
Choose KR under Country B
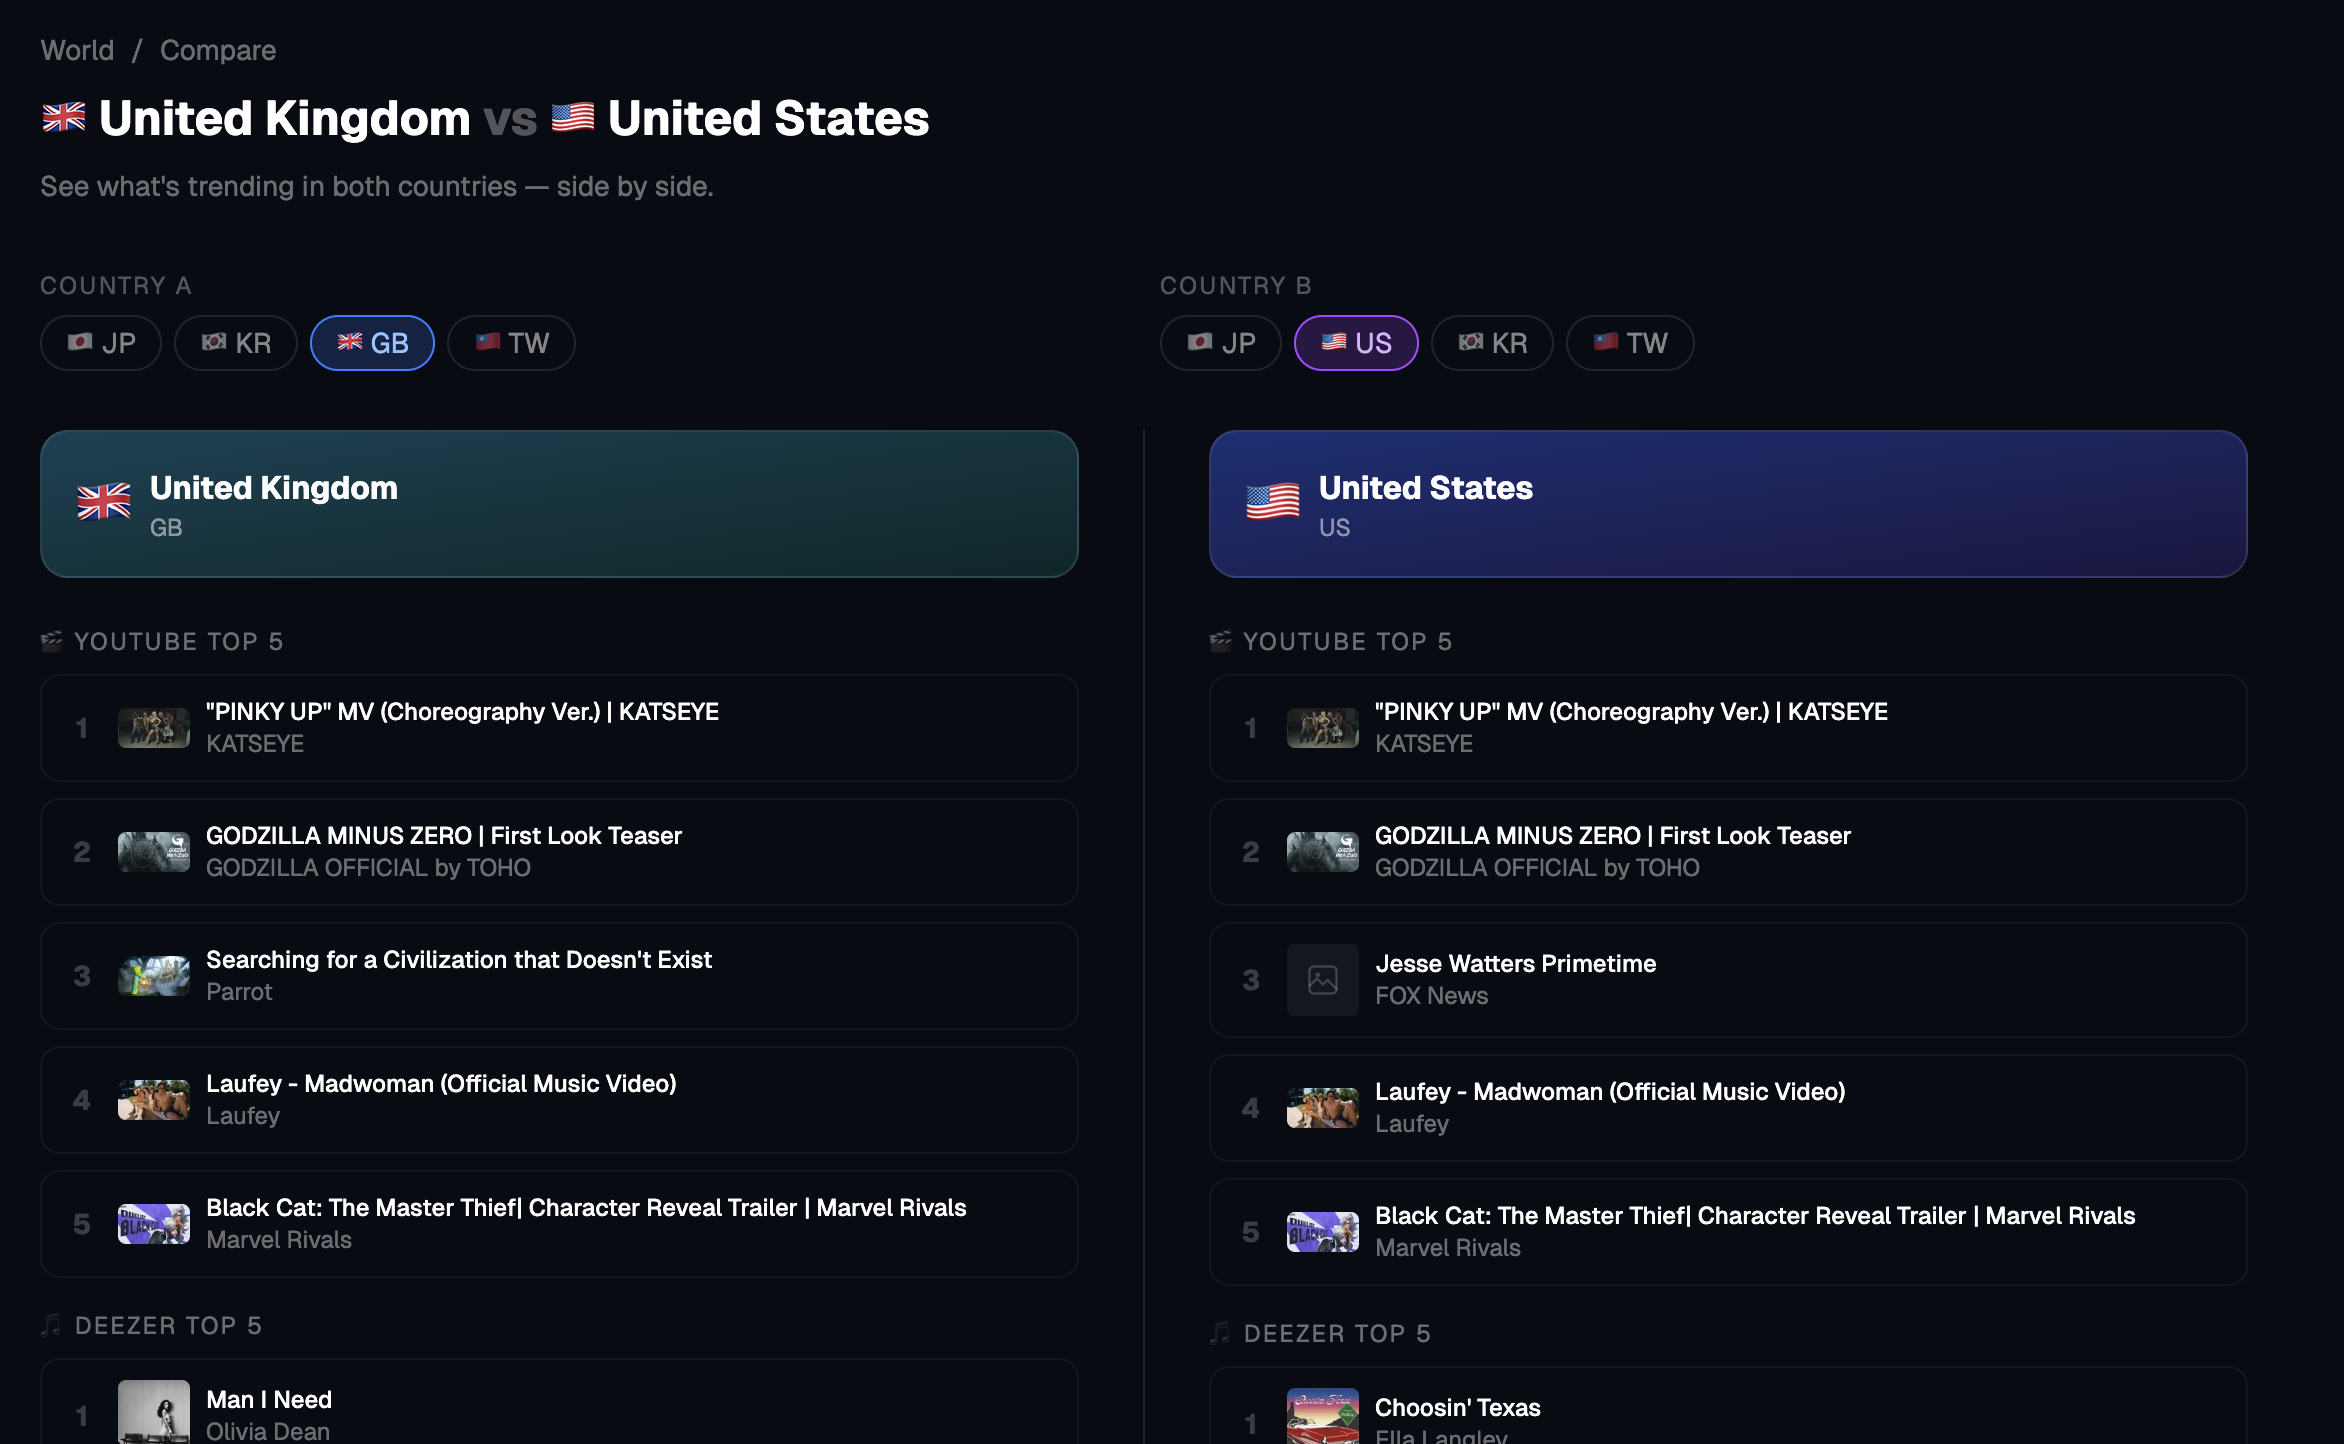click(x=1492, y=343)
